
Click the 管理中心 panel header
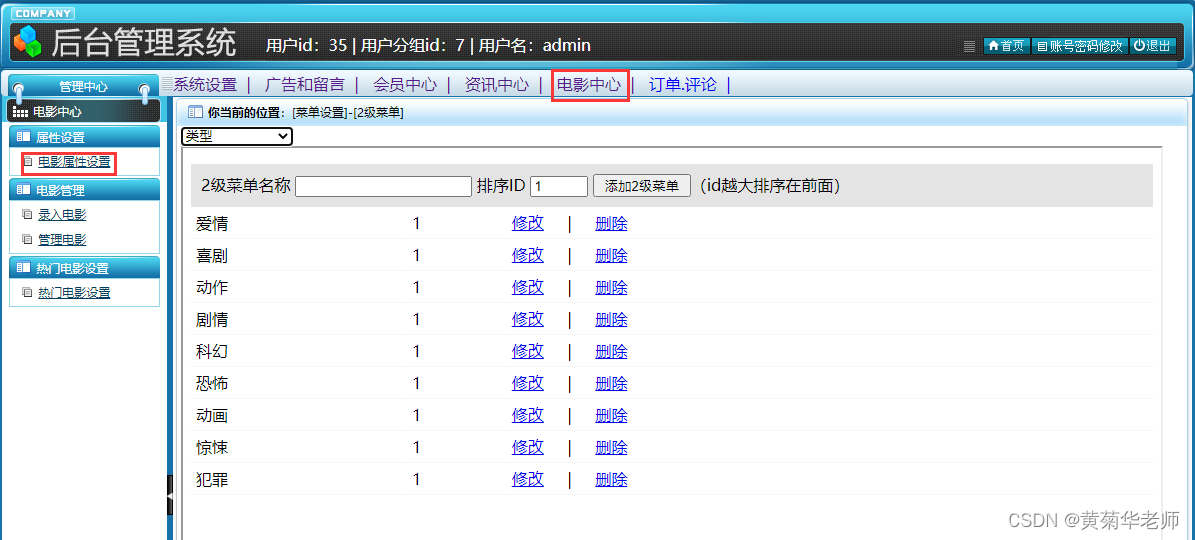83,87
